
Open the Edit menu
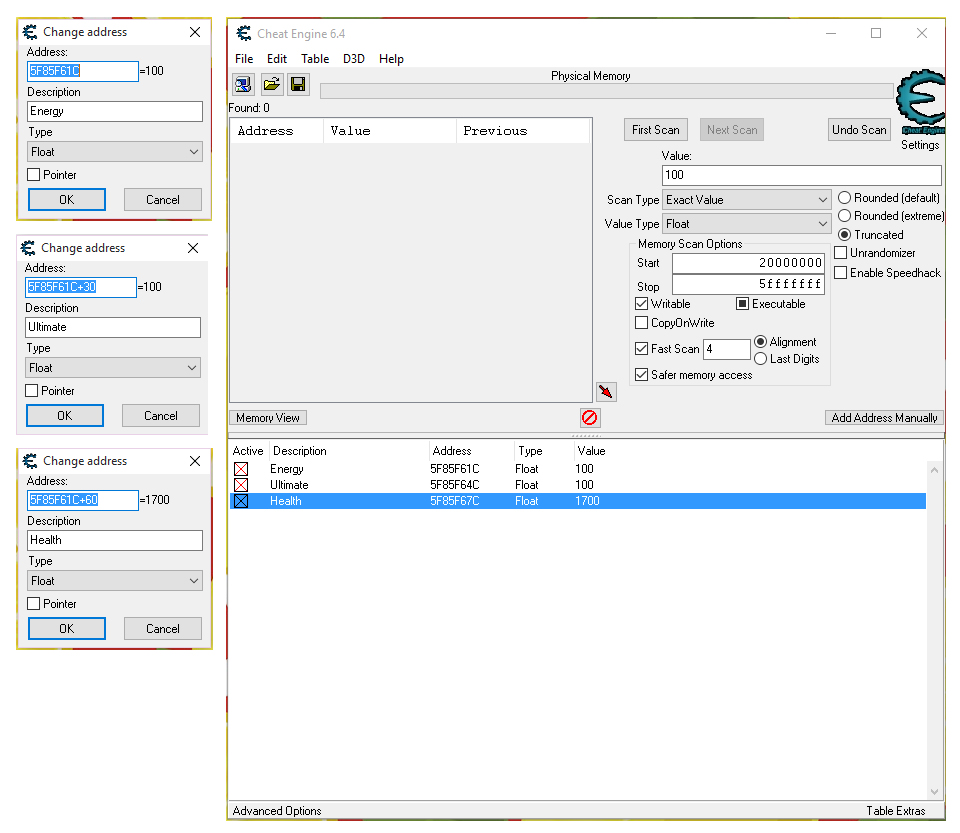click(x=277, y=59)
